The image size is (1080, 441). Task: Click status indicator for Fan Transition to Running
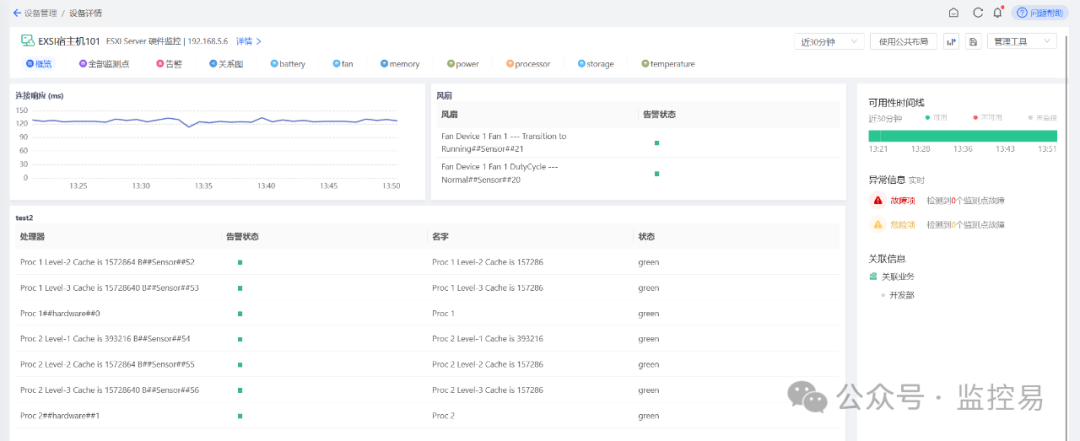[x=656, y=143]
